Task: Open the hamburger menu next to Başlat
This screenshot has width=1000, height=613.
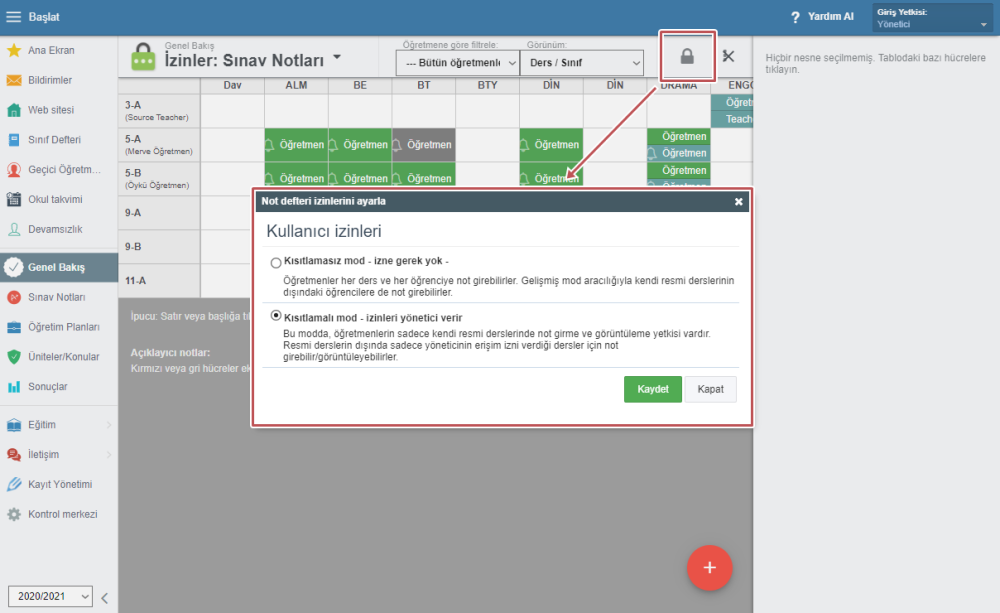Action: click(x=13, y=17)
